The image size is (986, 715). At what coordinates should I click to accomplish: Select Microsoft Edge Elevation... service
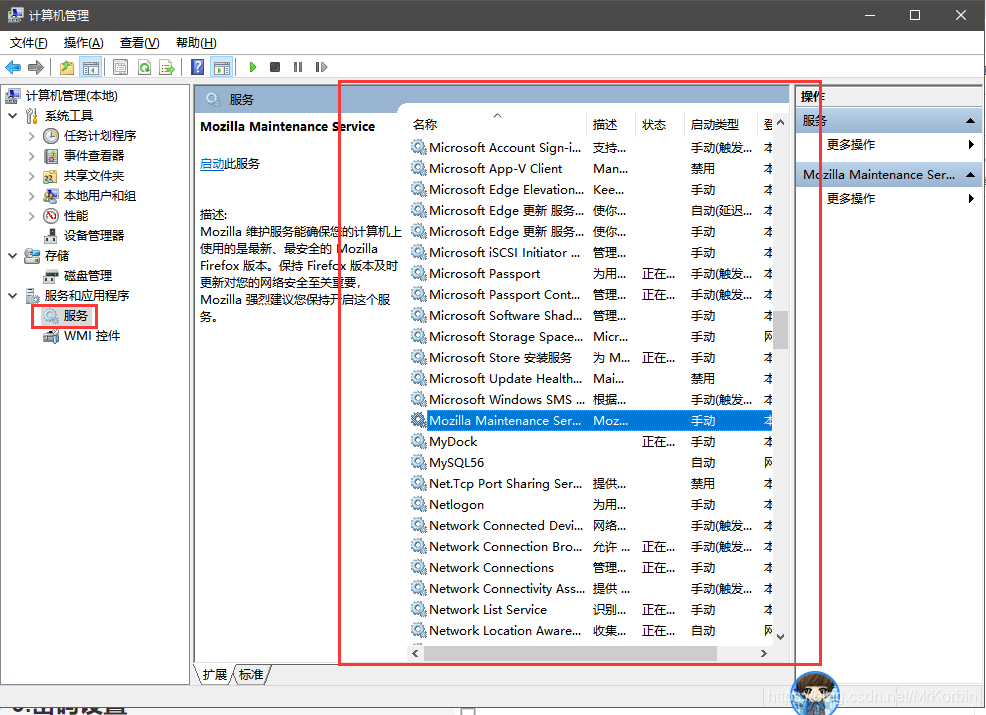coord(591,190)
